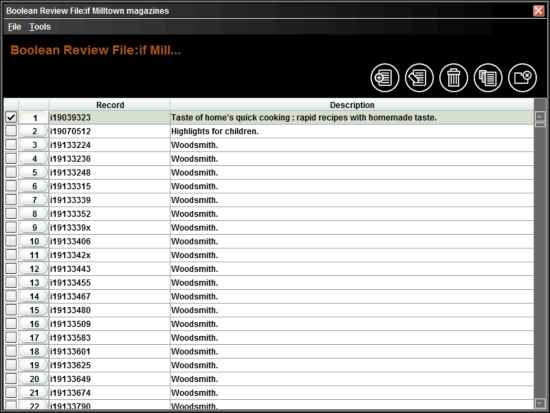Screen dimensions: 550x413
Task: Click the trash can delete icon
Action: coord(454,78)
